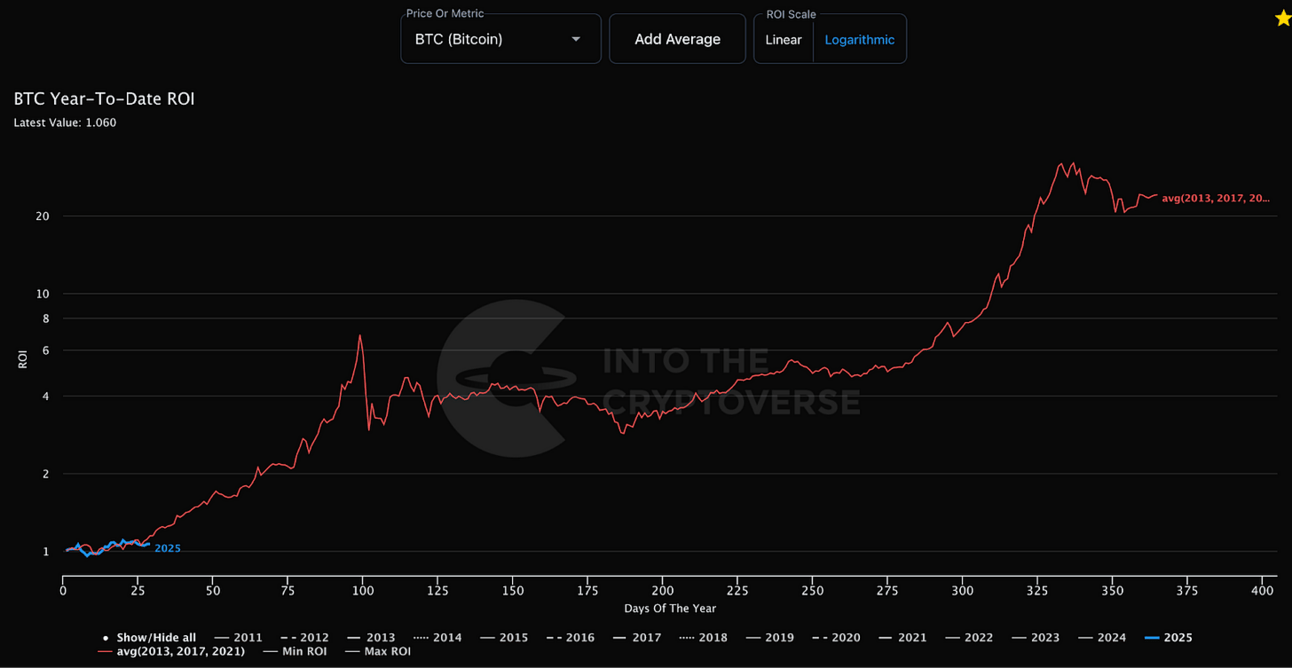
Task: Click the vertical ROI axis title
Action: [x=23, y=359]
